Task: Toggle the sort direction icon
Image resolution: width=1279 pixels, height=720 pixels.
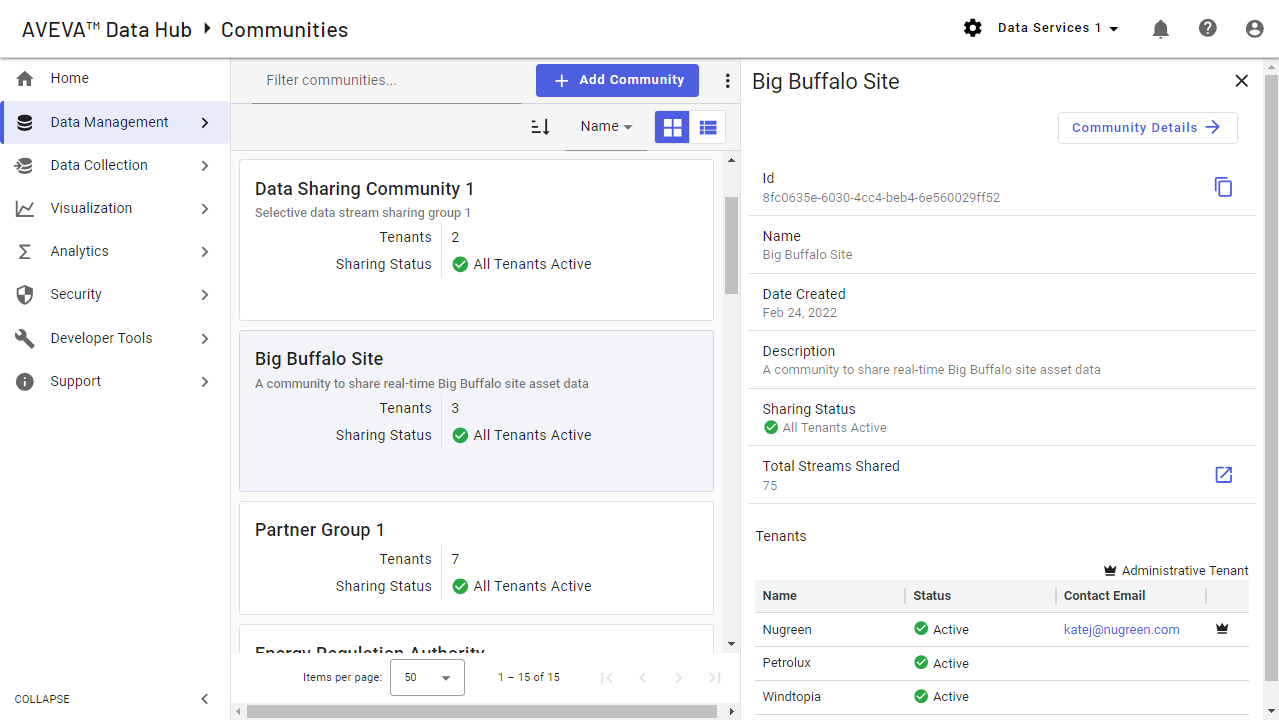Action: [540, 127]
